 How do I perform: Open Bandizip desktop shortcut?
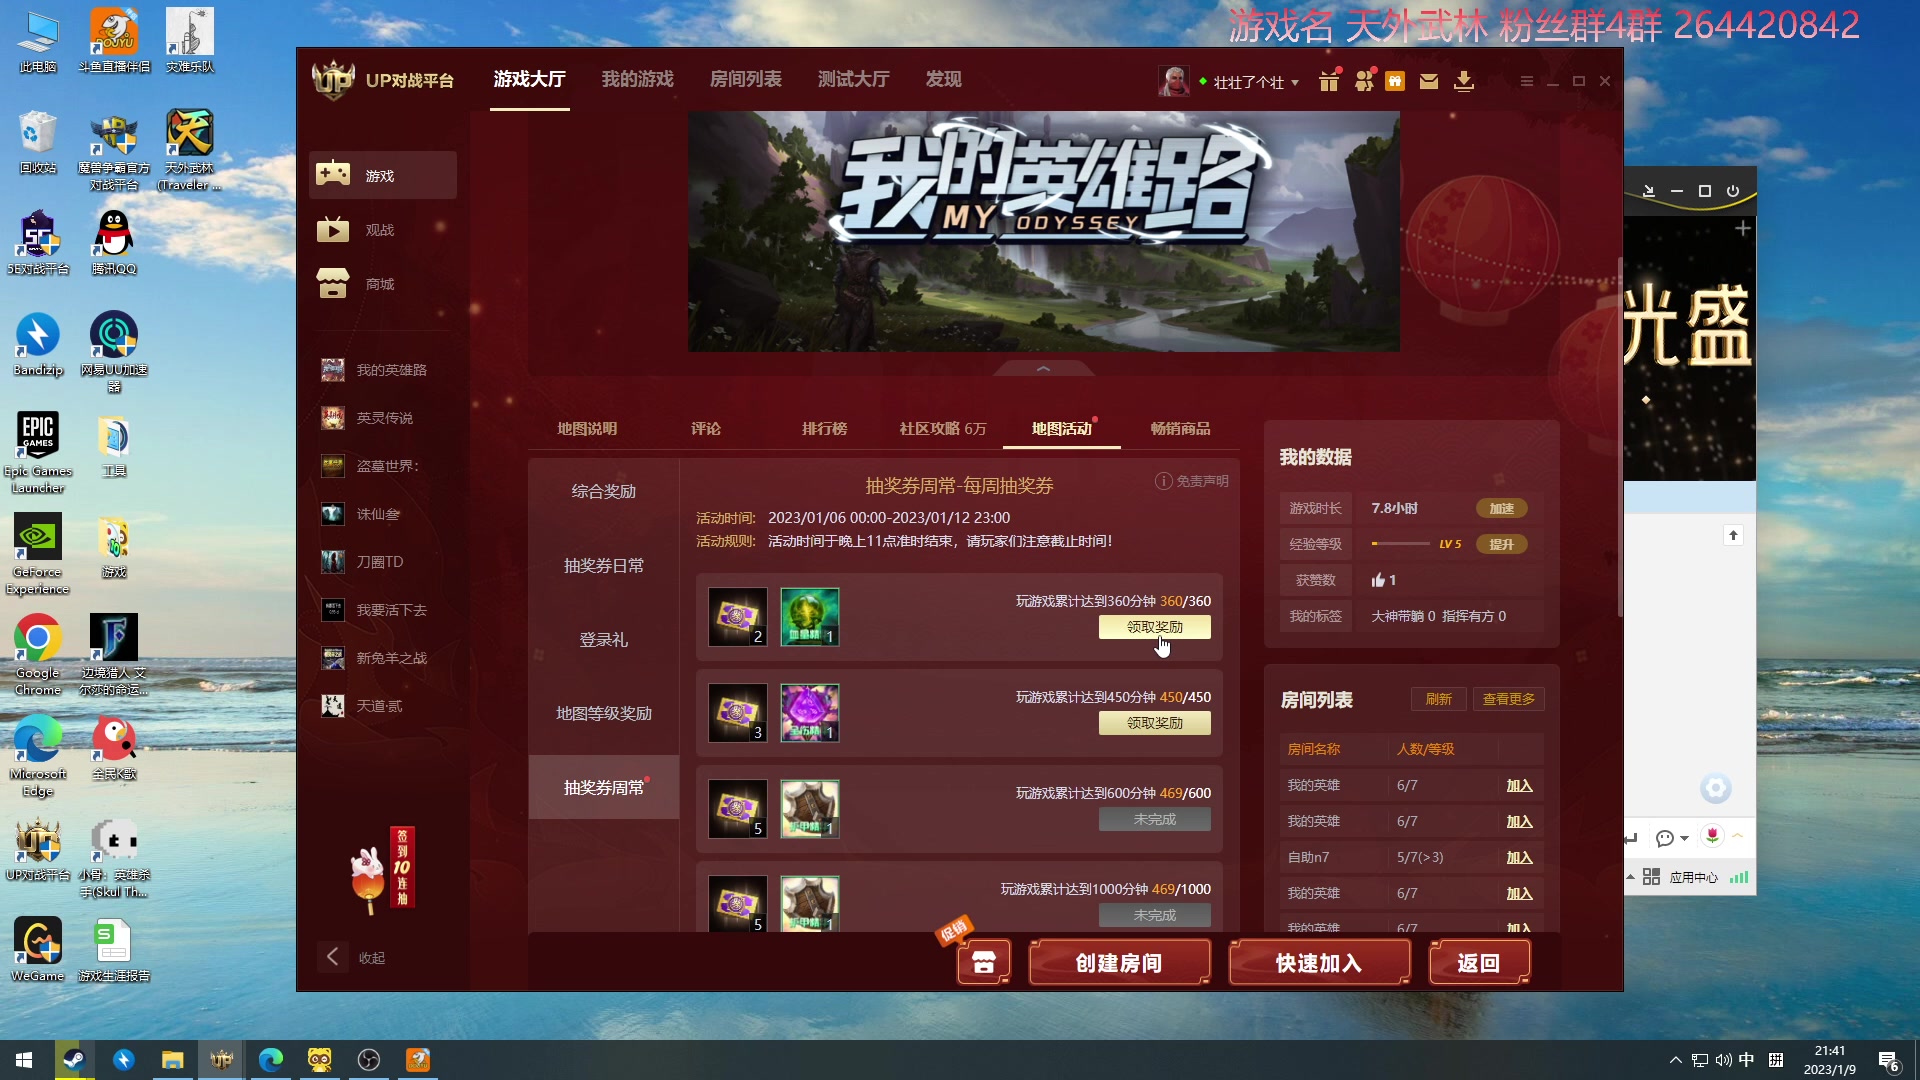click(x=38, y=344)
